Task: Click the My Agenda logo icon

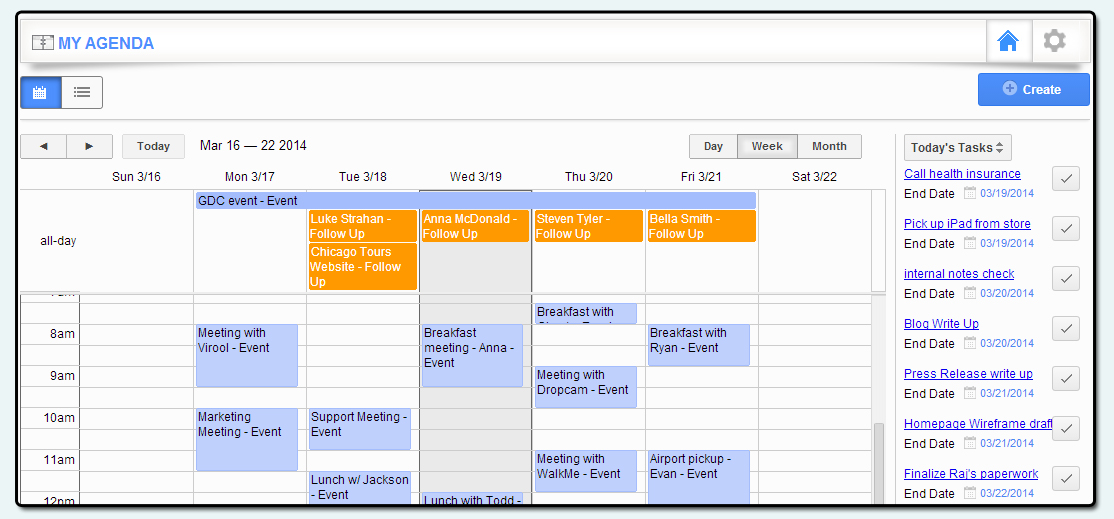Action: (x=42, y=43)
